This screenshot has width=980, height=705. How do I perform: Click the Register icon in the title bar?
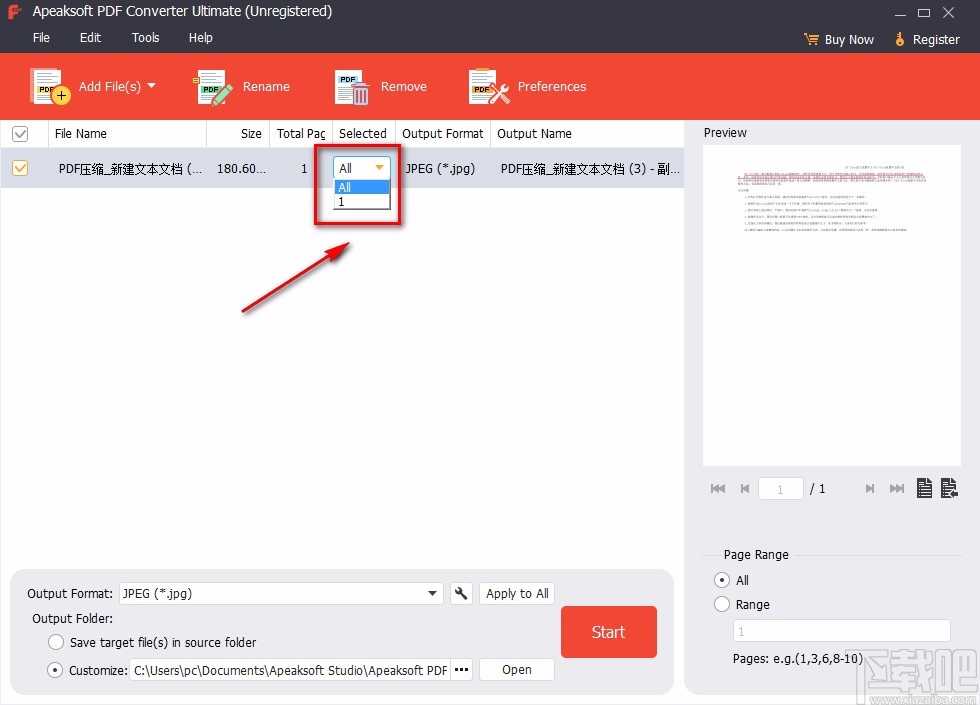[x=898, y=39]
